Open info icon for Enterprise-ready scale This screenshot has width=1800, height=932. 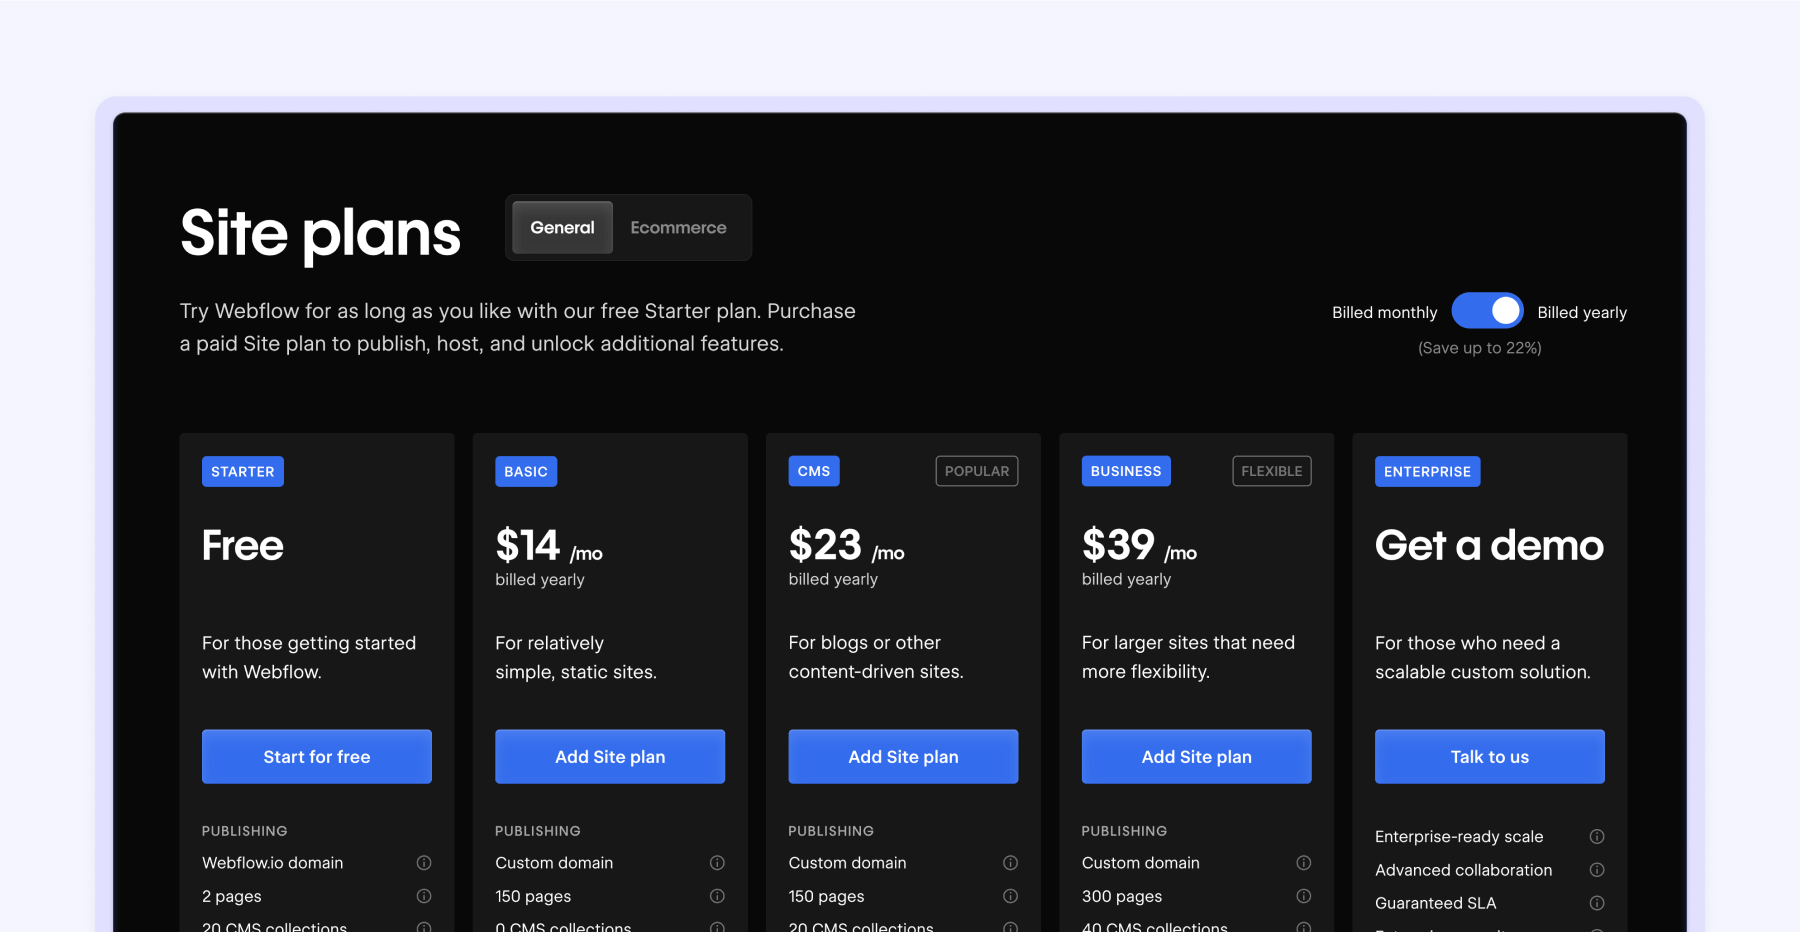(1597, 836)
